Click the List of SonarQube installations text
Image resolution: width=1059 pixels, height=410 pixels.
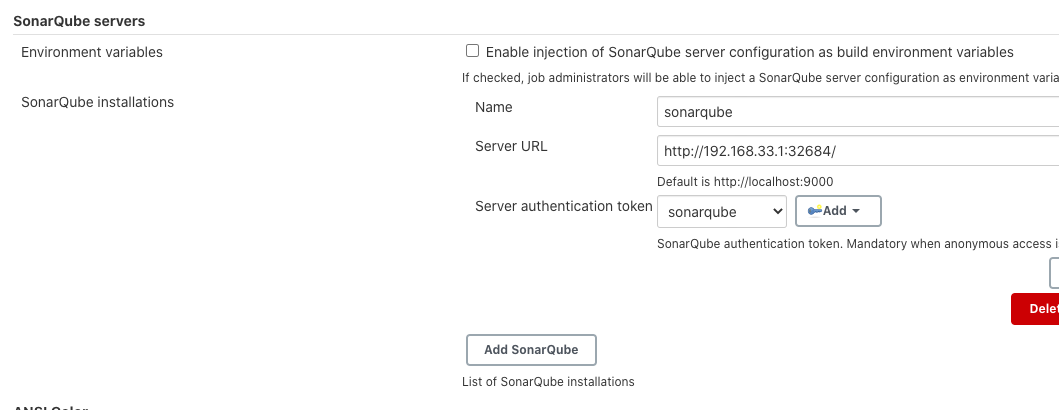548,381
